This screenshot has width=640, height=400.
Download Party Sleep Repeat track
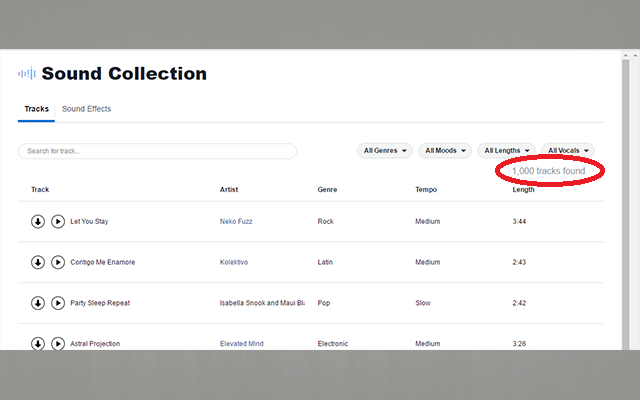[38, 303]
